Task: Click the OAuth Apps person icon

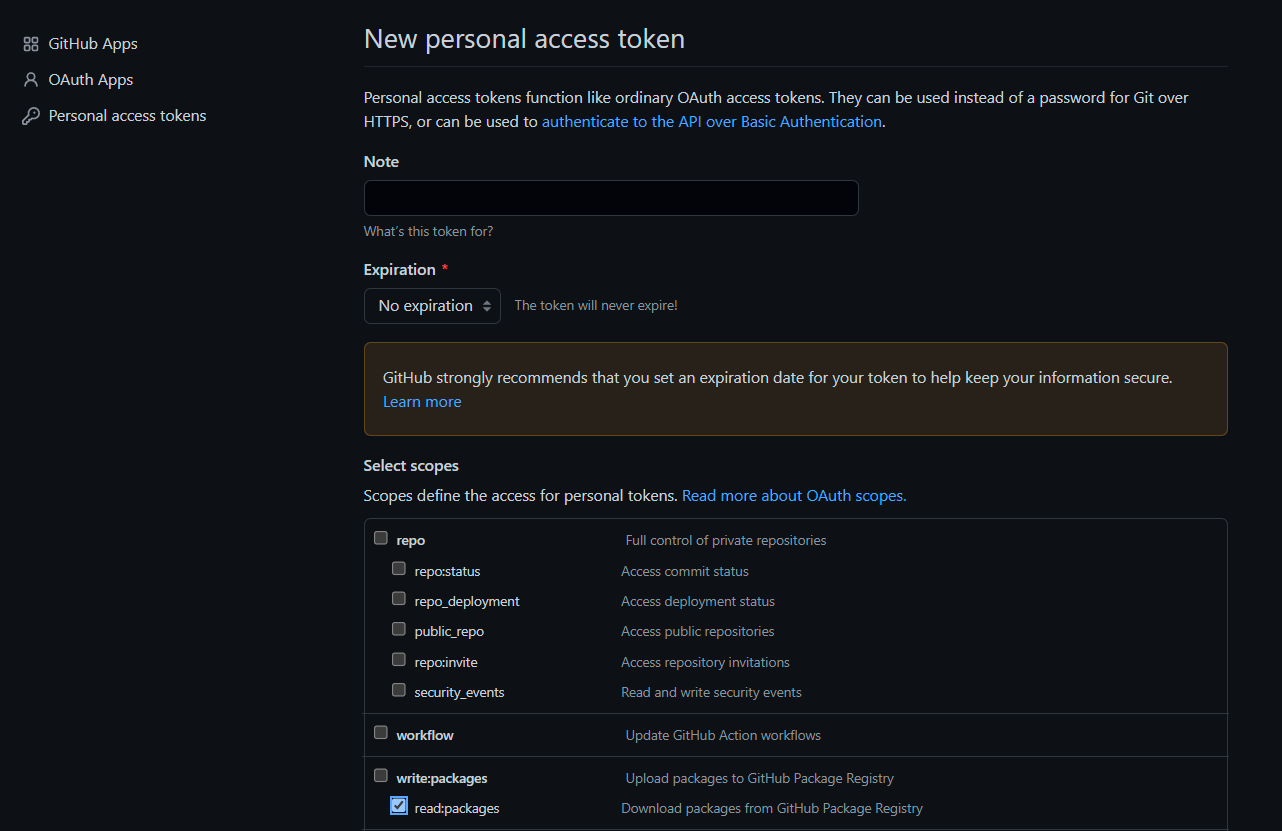Action: pos(31,80)
